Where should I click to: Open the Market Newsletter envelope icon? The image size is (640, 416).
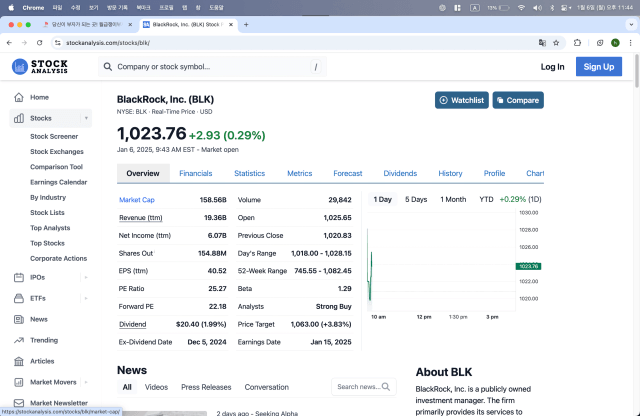pos(19,403)
